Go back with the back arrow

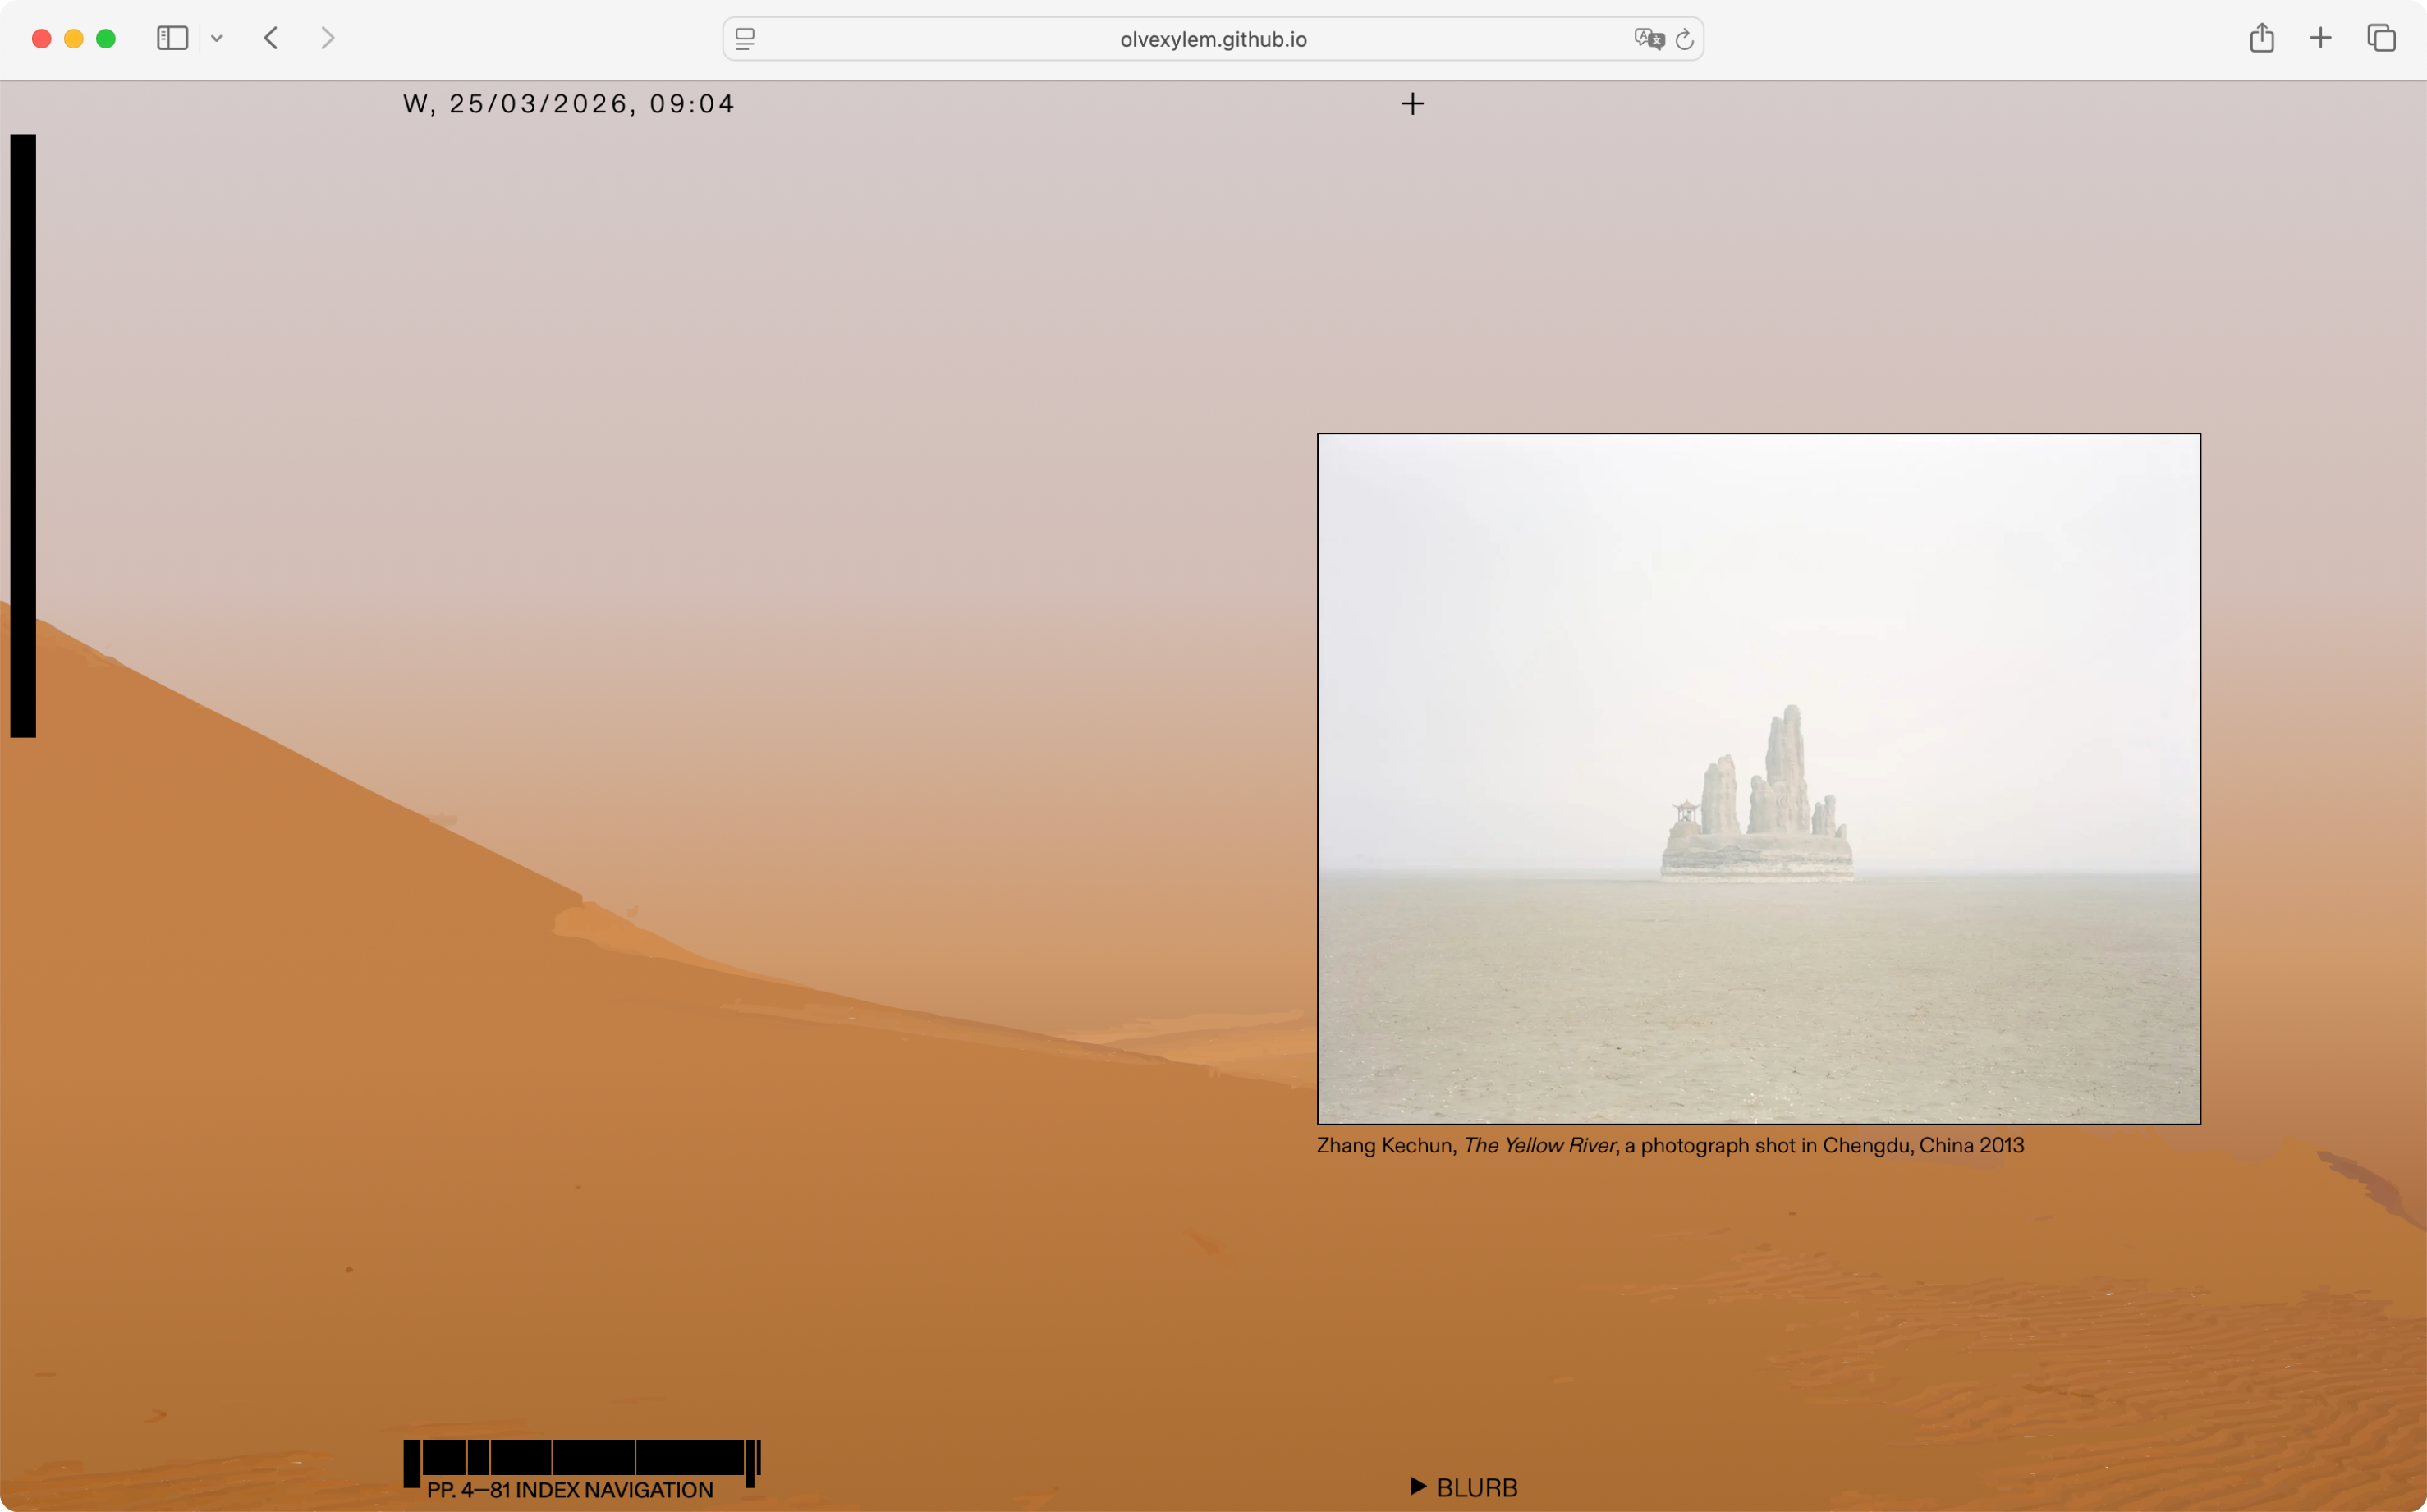tap(271, 38)
